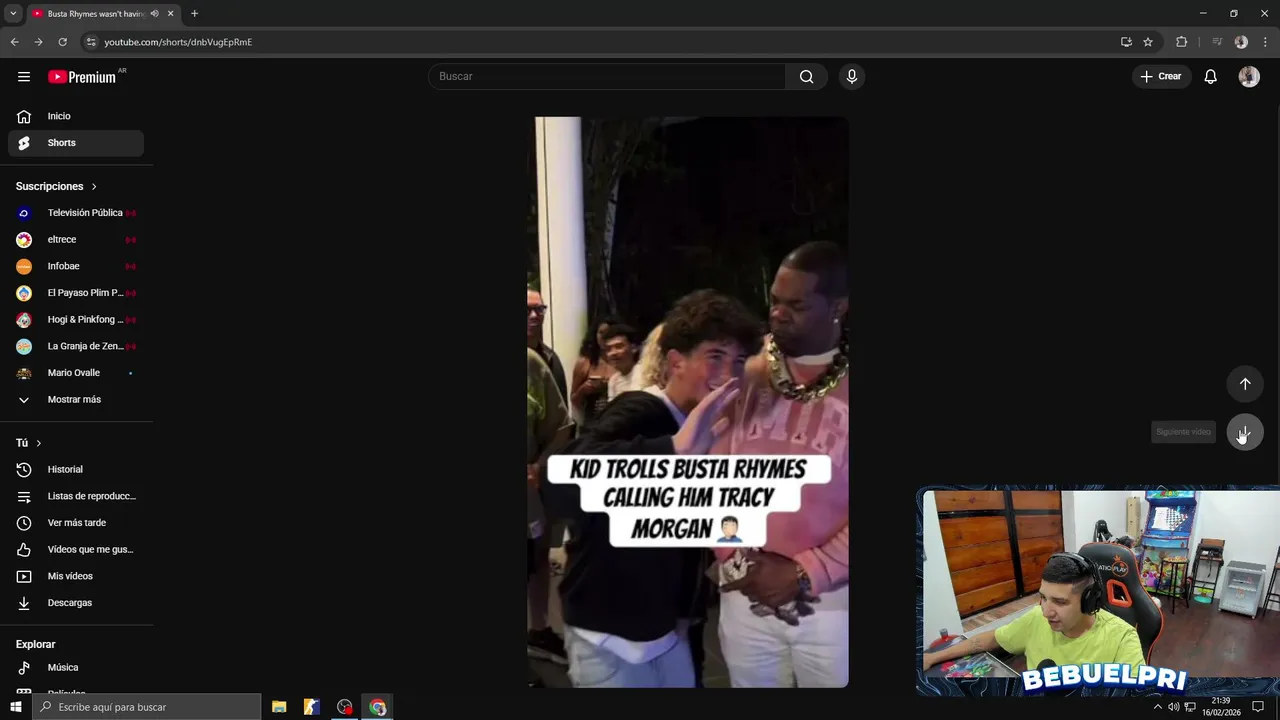Open the tab search dropdown
1280x720 pixels.
(x=13, y=14)
